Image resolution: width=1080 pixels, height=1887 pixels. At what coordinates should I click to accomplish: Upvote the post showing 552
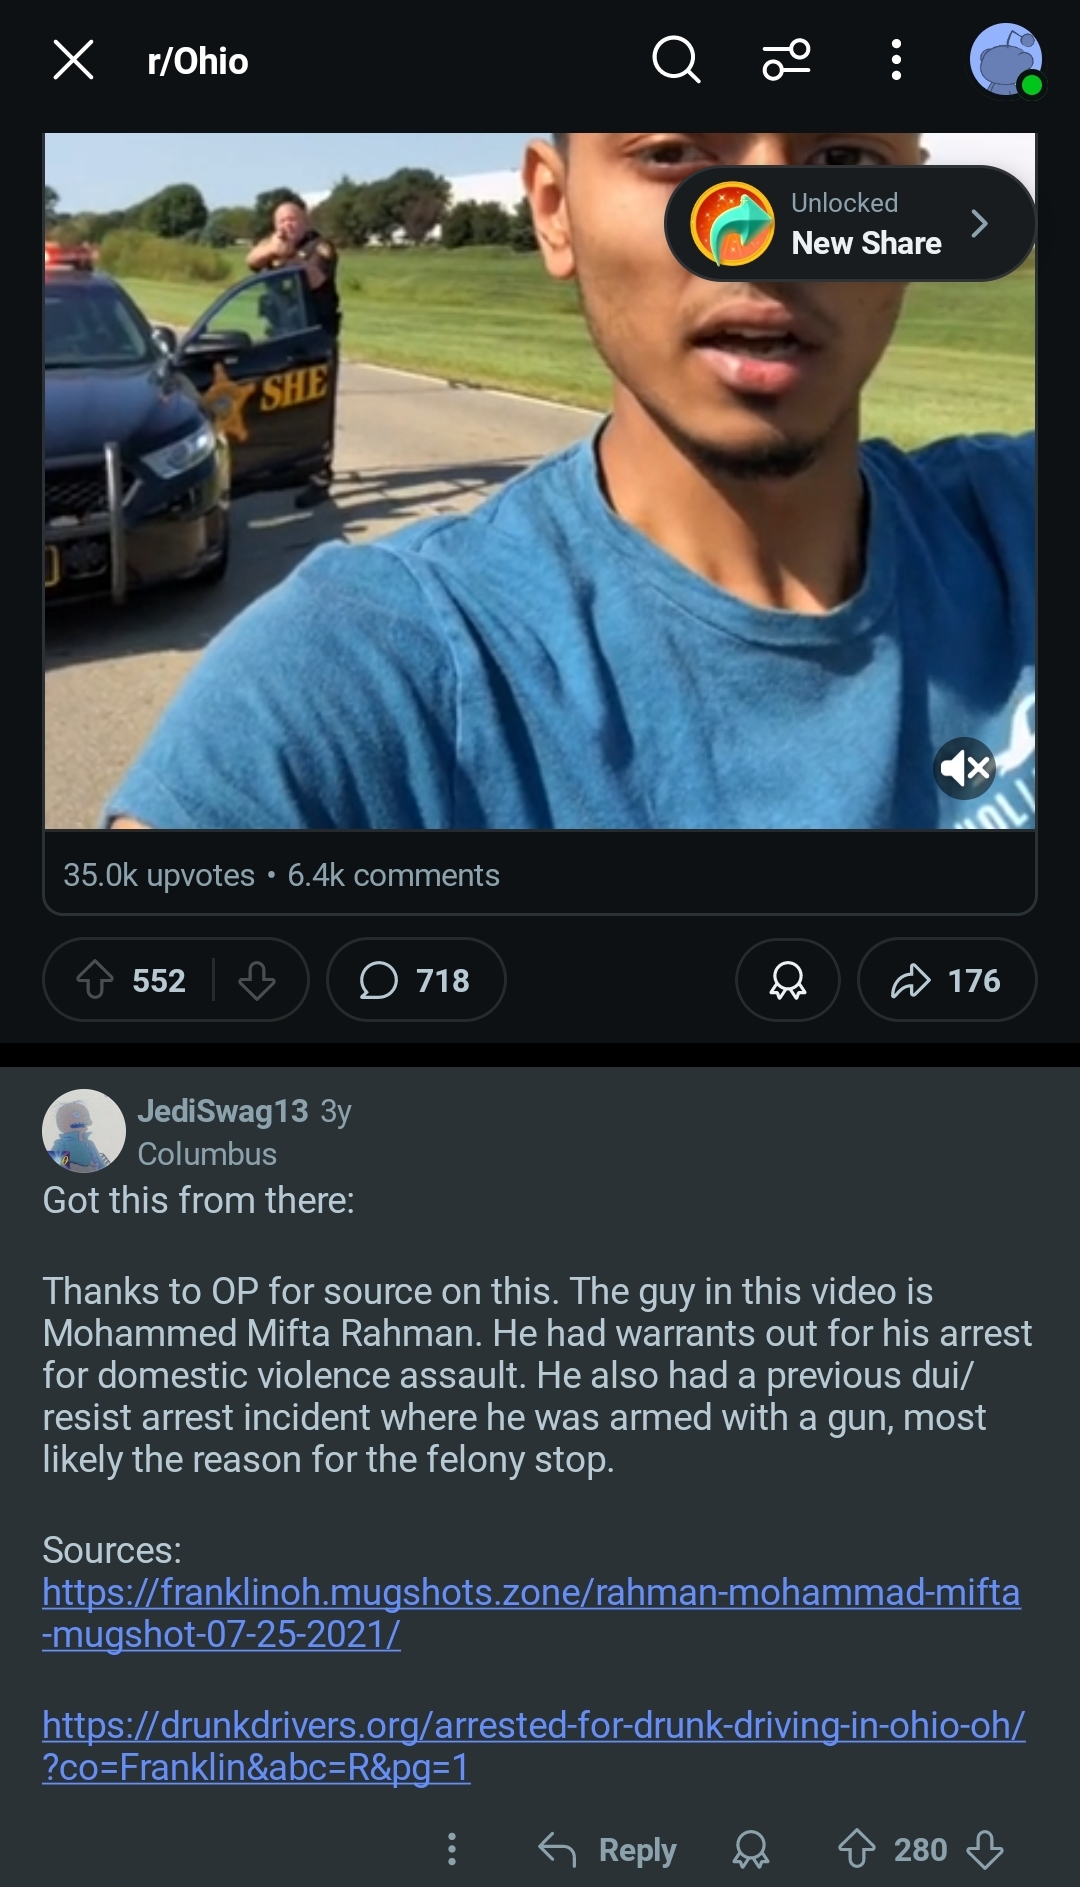pos(96,980)
